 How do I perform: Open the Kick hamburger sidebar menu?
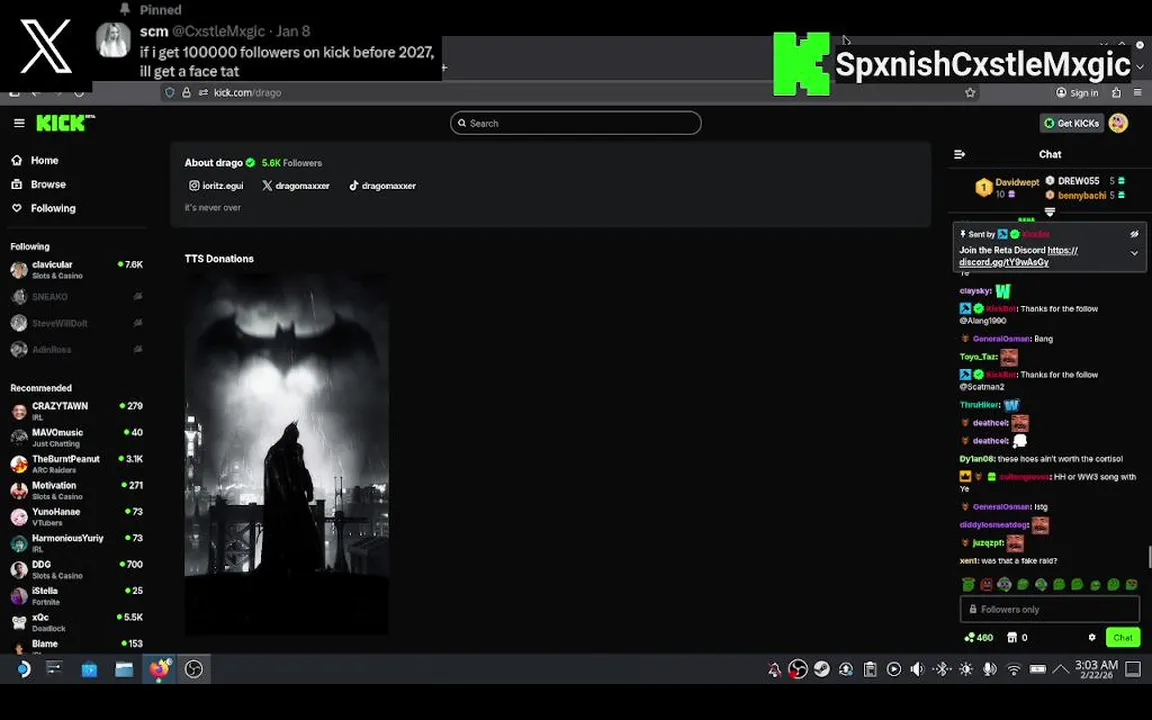point(19,123)
